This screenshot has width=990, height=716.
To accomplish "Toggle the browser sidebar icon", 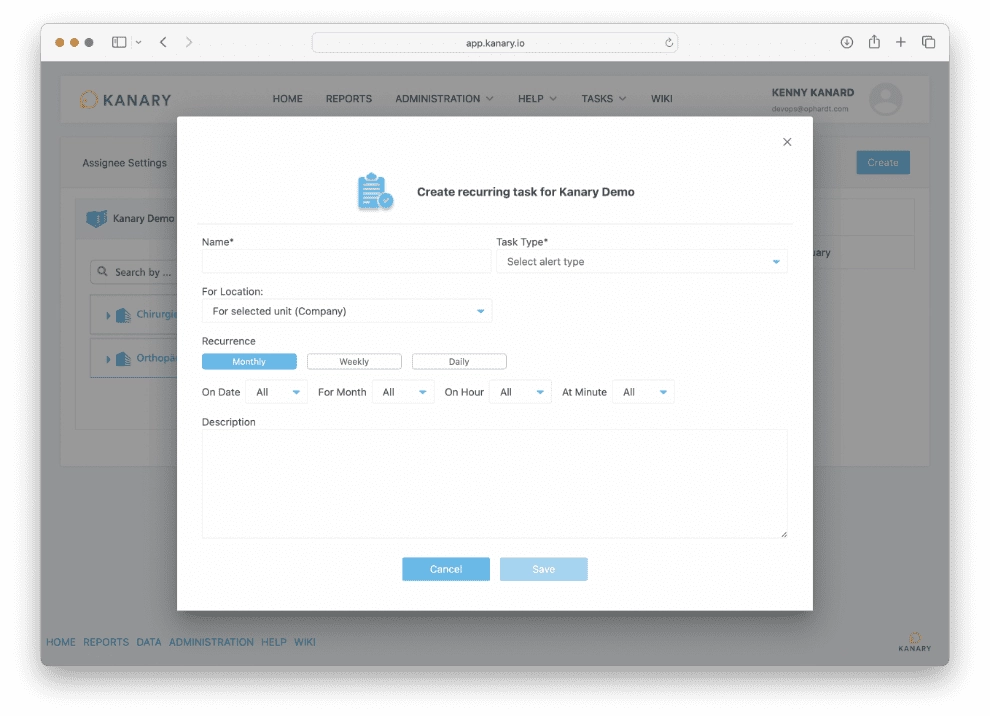I will click(x=119, y=42).
